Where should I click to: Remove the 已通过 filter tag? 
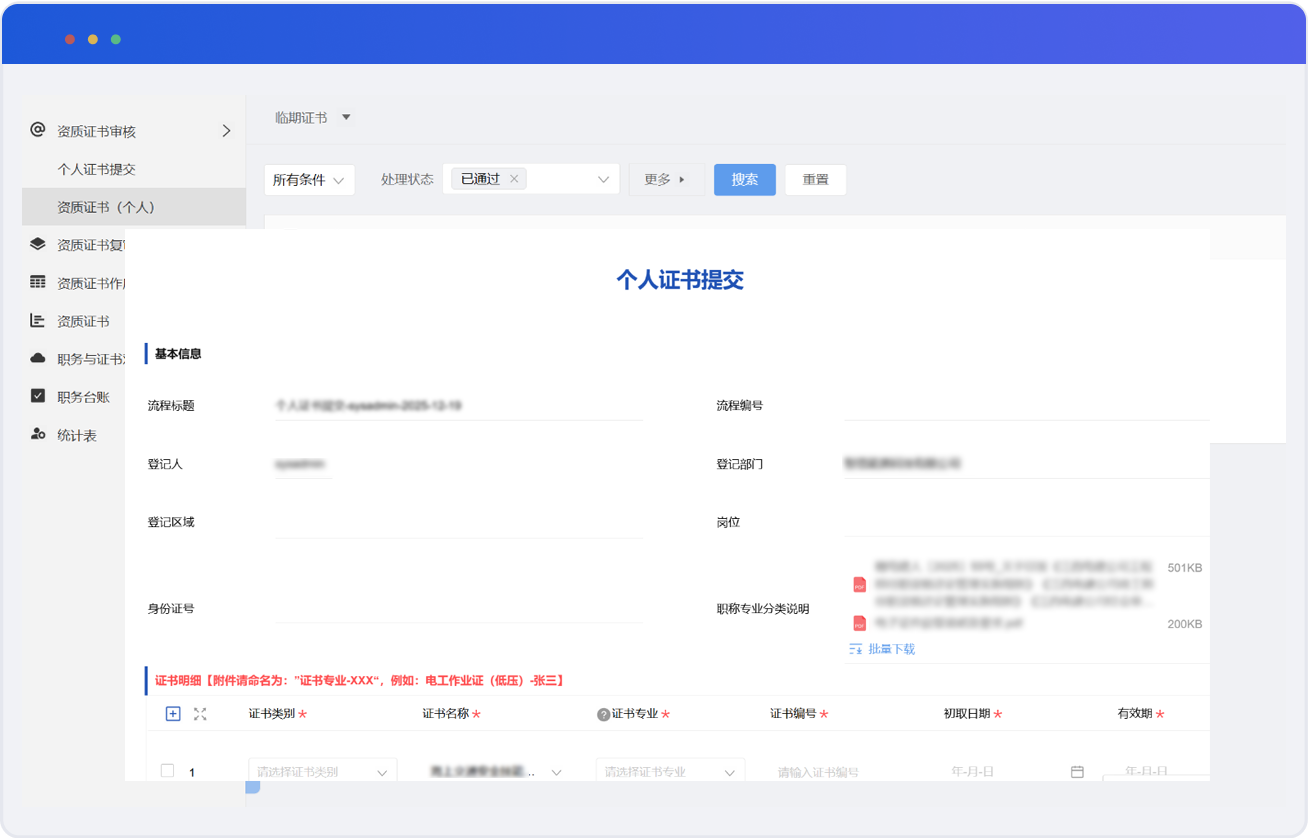pyautogui.click(x=514, y=179)
